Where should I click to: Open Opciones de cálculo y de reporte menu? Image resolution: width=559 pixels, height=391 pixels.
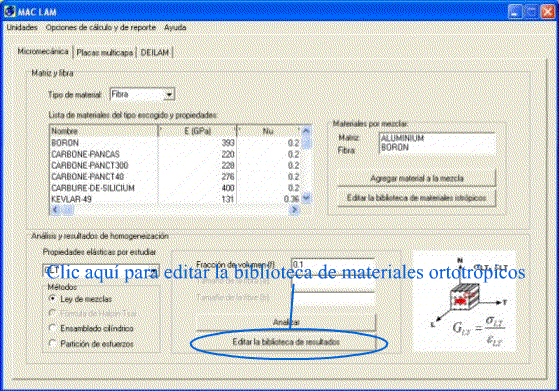[101, 27]
